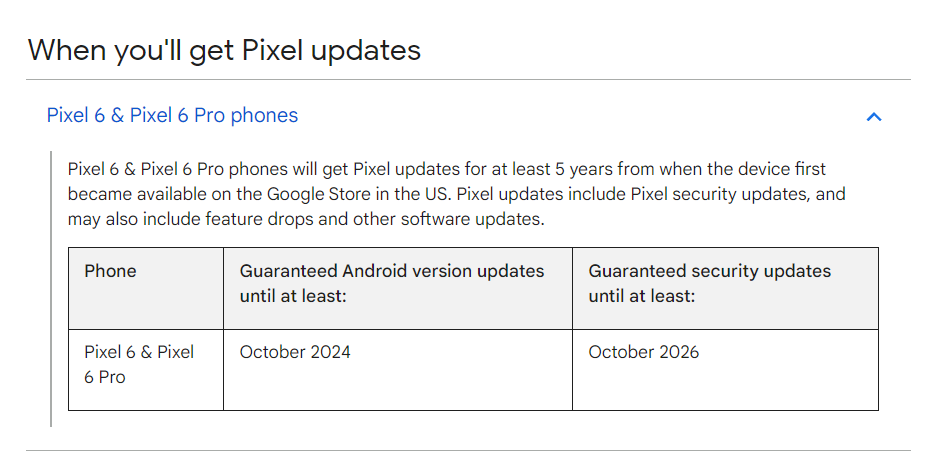Click the Pixel 6 & Pixel 6 Pro phones heading
The height and width of the screenshot is (469, 940).
pos(172,115)
